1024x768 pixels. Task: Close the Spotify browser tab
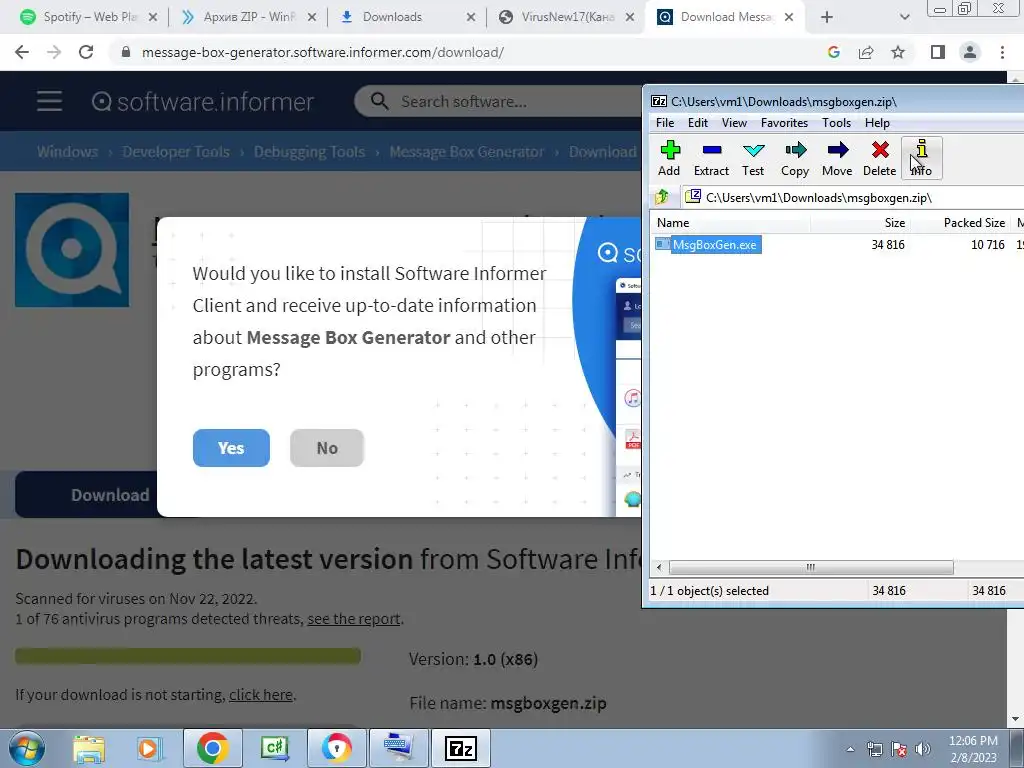[x=153, y=18]
